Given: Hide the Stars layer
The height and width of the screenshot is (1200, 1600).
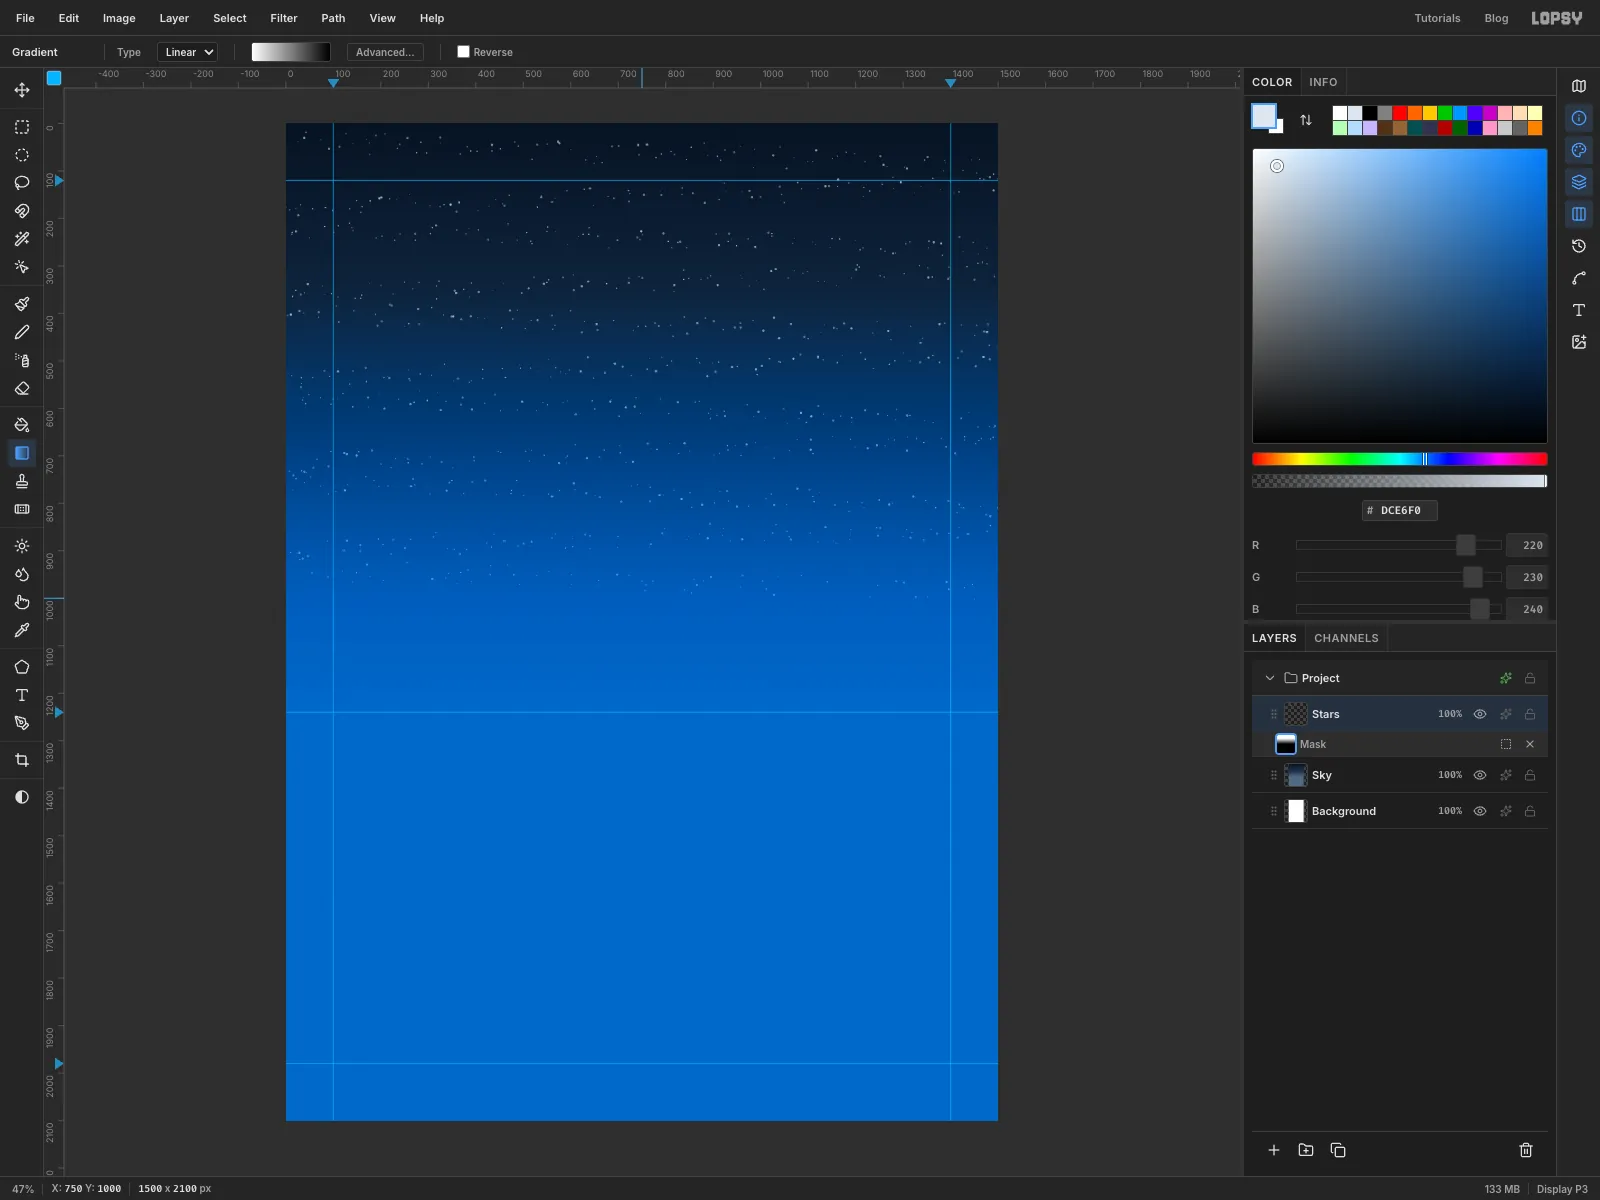Looking at the screenshot, I should point(1480,714).
